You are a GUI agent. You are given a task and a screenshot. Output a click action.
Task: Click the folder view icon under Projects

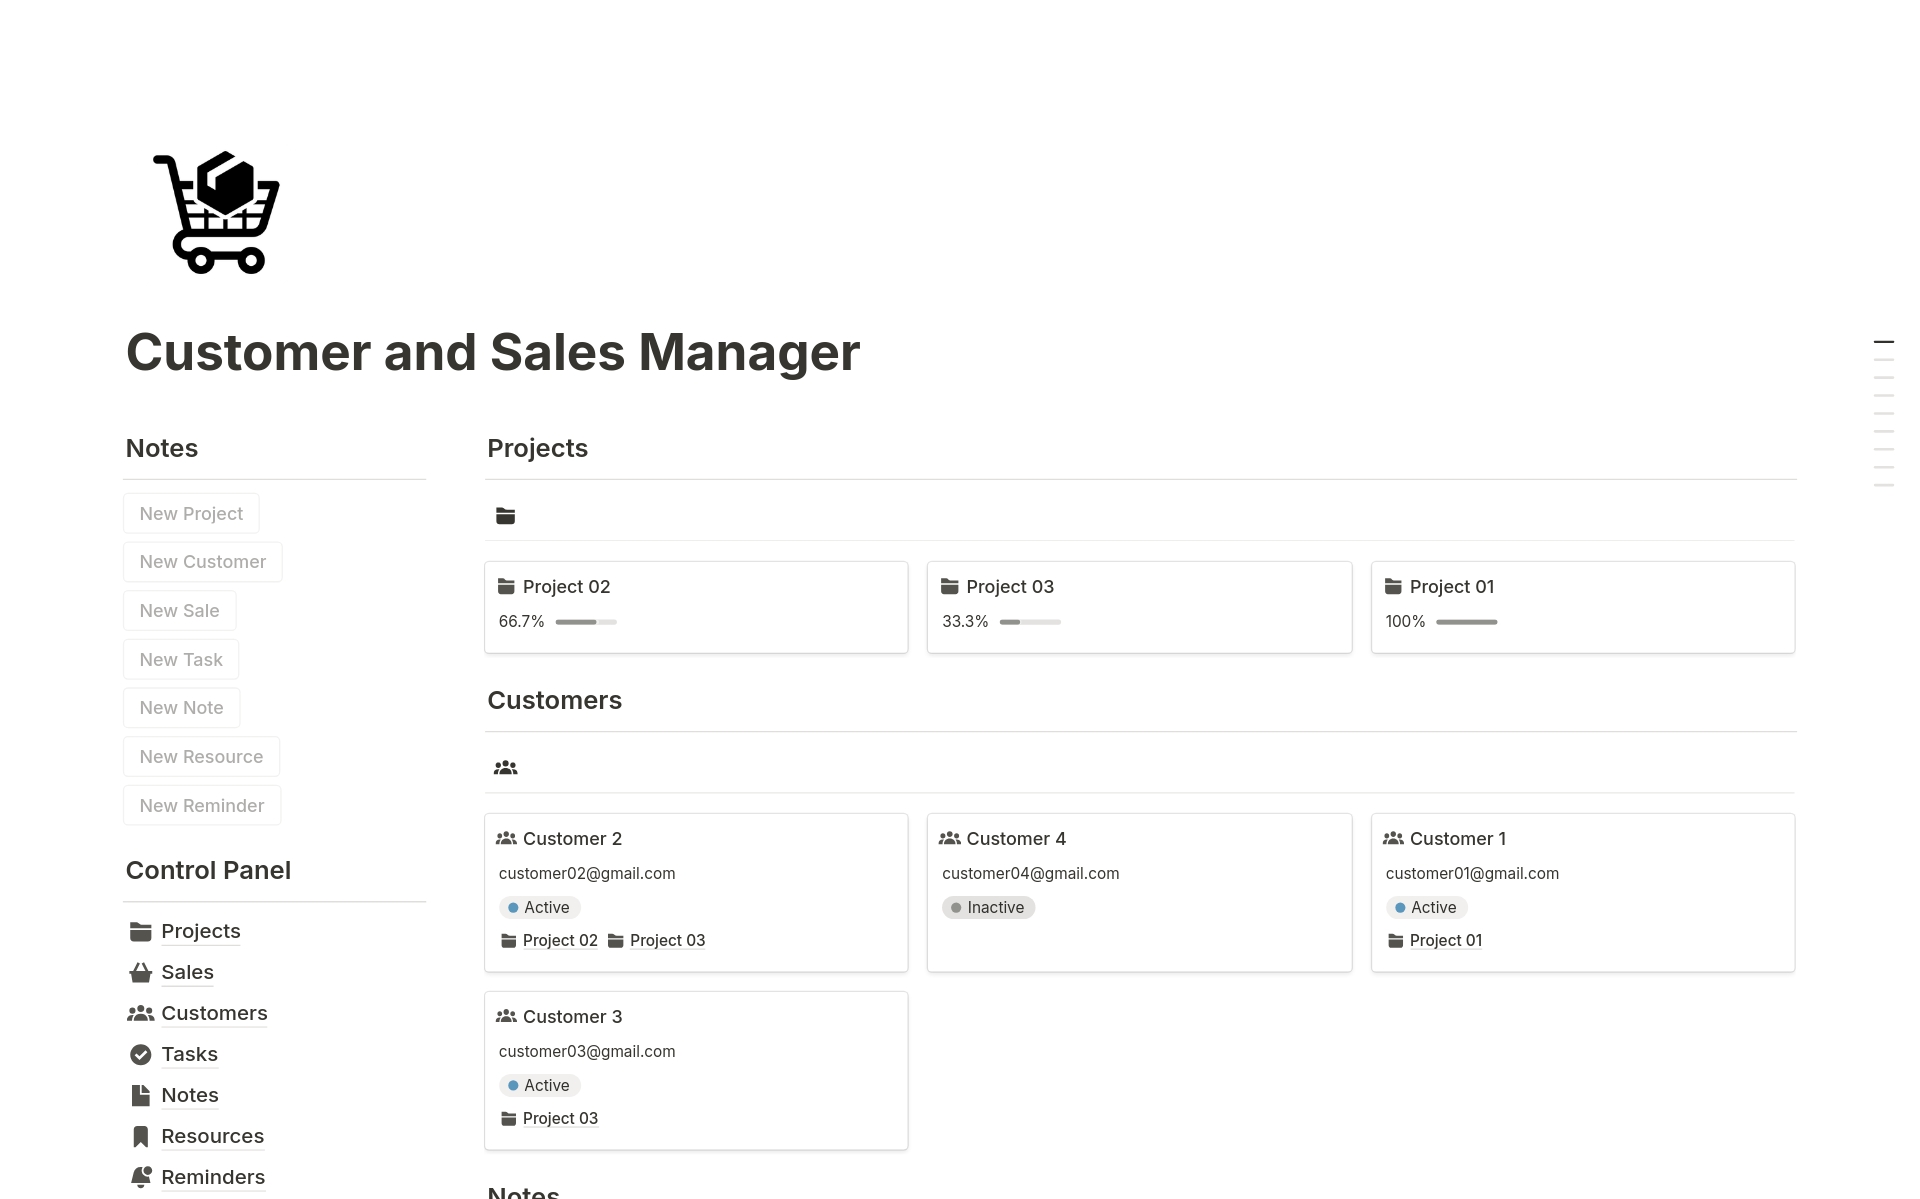(505, 516)
